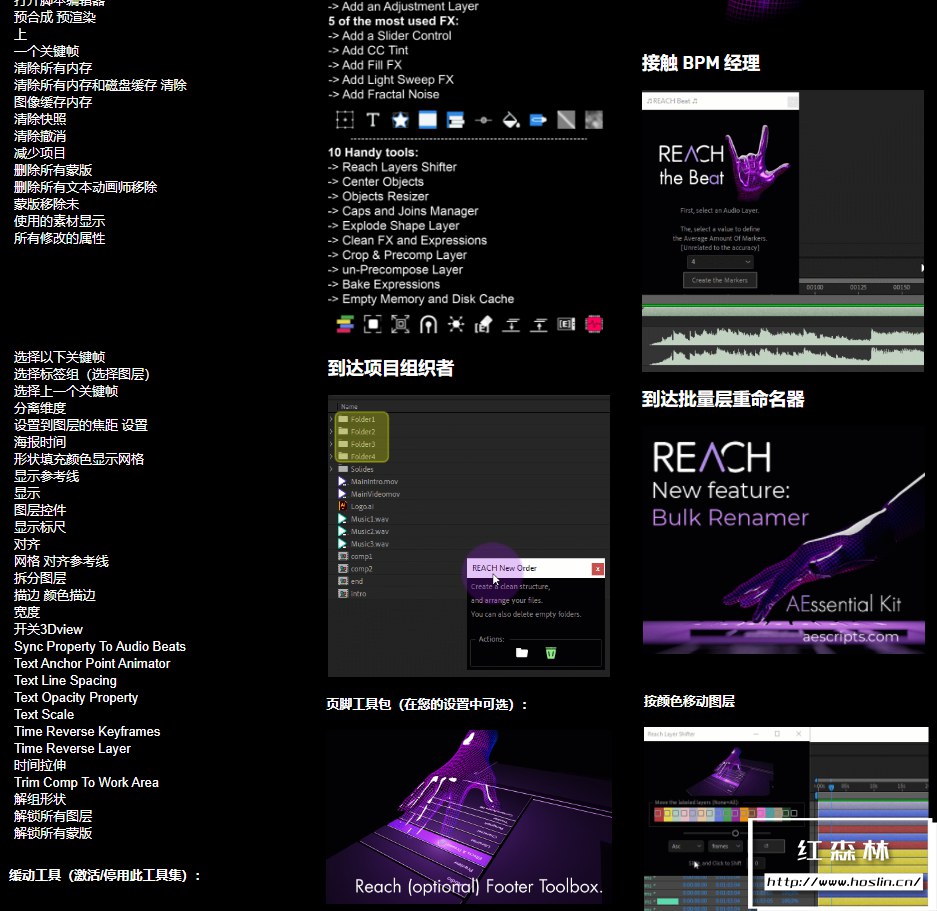Viewport: 937px width, 911px height.
Task: Click the Text Line Spacing entry
Action: pos(65,680)
